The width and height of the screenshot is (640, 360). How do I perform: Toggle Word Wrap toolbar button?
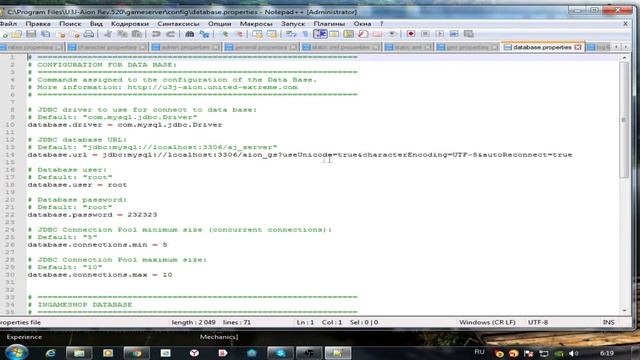pos(291,34)
